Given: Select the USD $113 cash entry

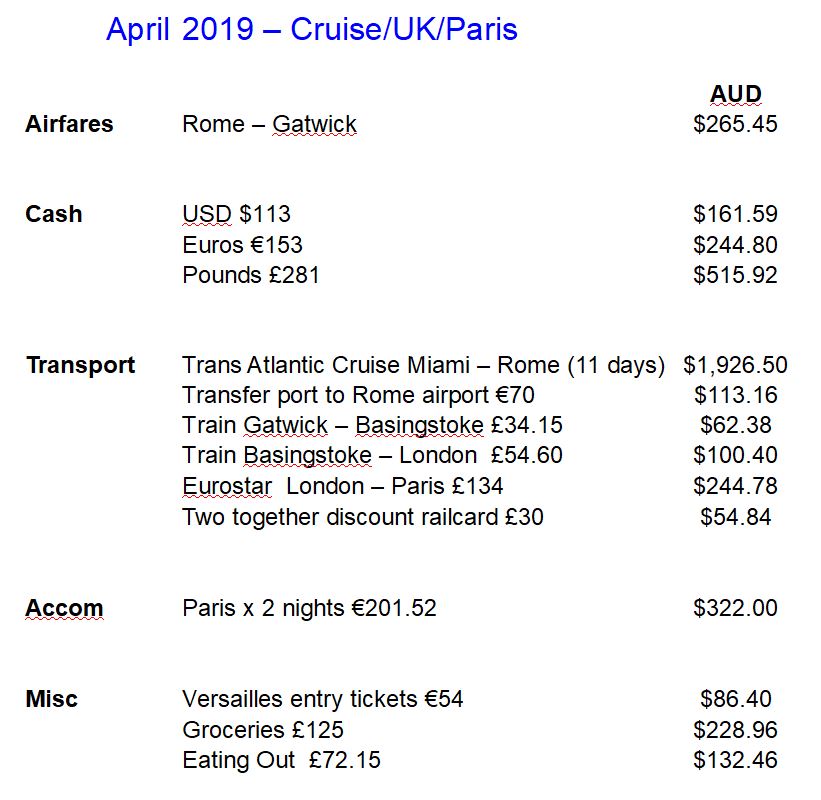Looking at the screenshot, I should [236, 214].
